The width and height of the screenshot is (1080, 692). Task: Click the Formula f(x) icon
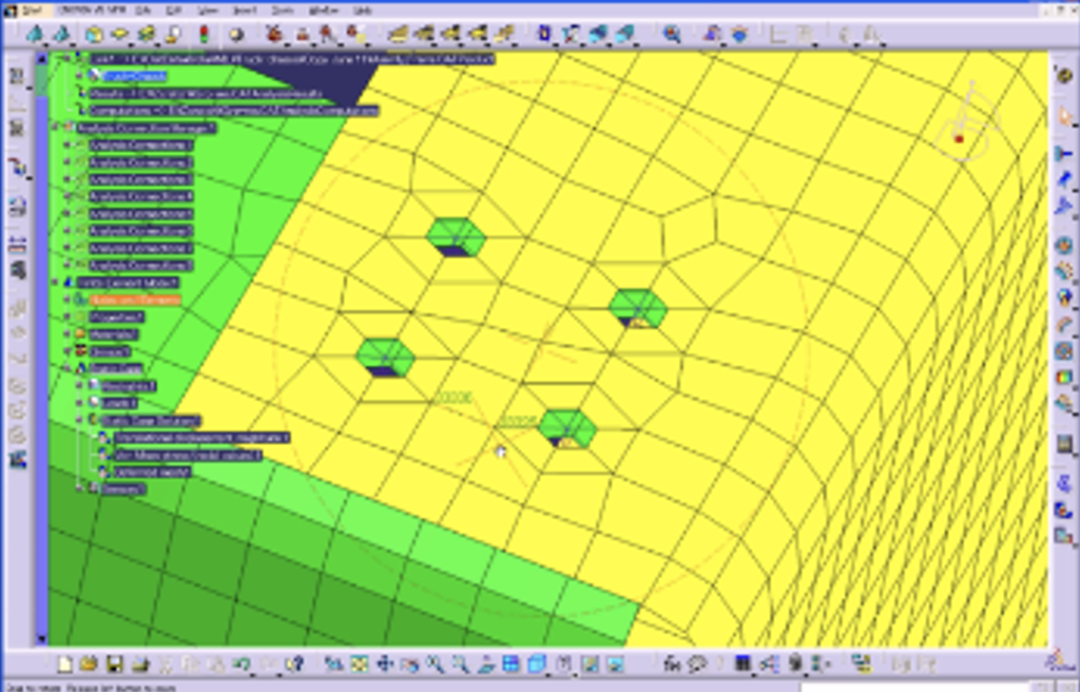click(672, 664)
